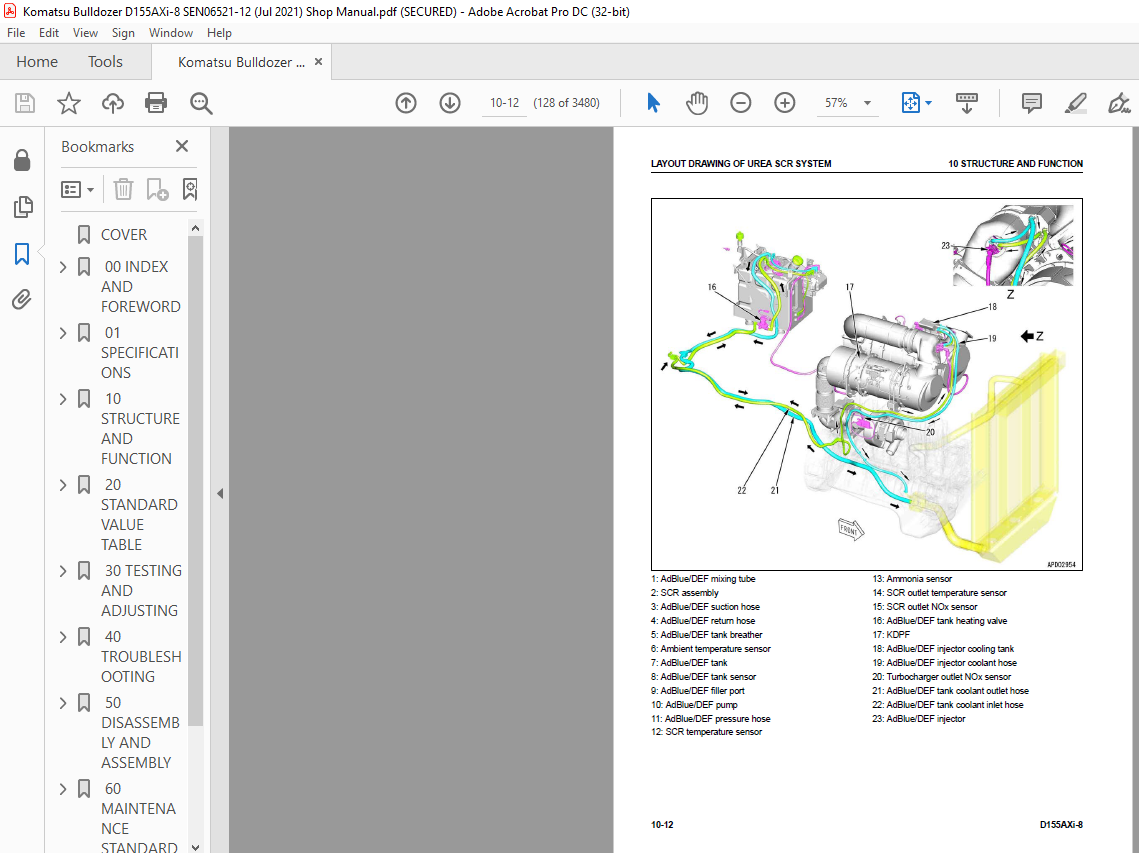The height and width of the screenshot is (853, 1139).
Task: Open the Sign menu
Action: (123, 33)
